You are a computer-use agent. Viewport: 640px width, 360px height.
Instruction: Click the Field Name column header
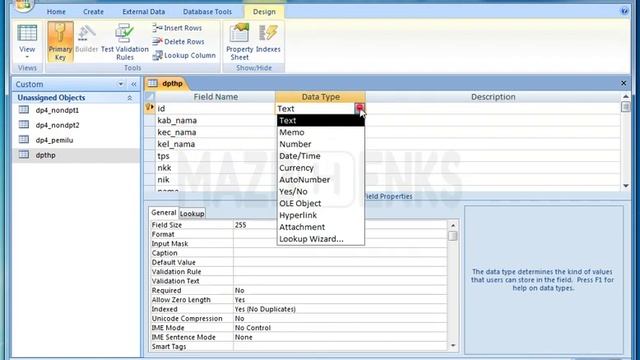click(215, 97)
